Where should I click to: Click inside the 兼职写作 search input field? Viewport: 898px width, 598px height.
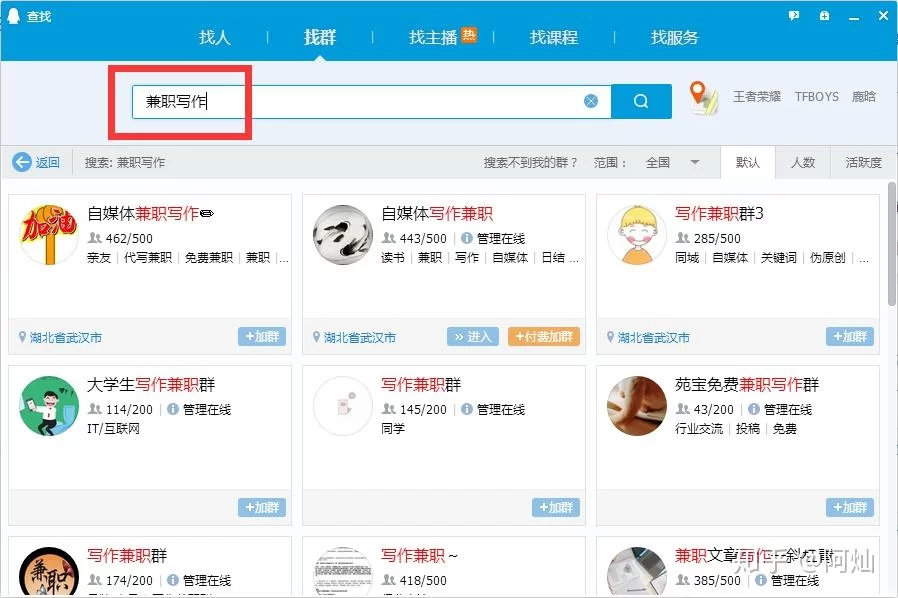coord(300,100)
